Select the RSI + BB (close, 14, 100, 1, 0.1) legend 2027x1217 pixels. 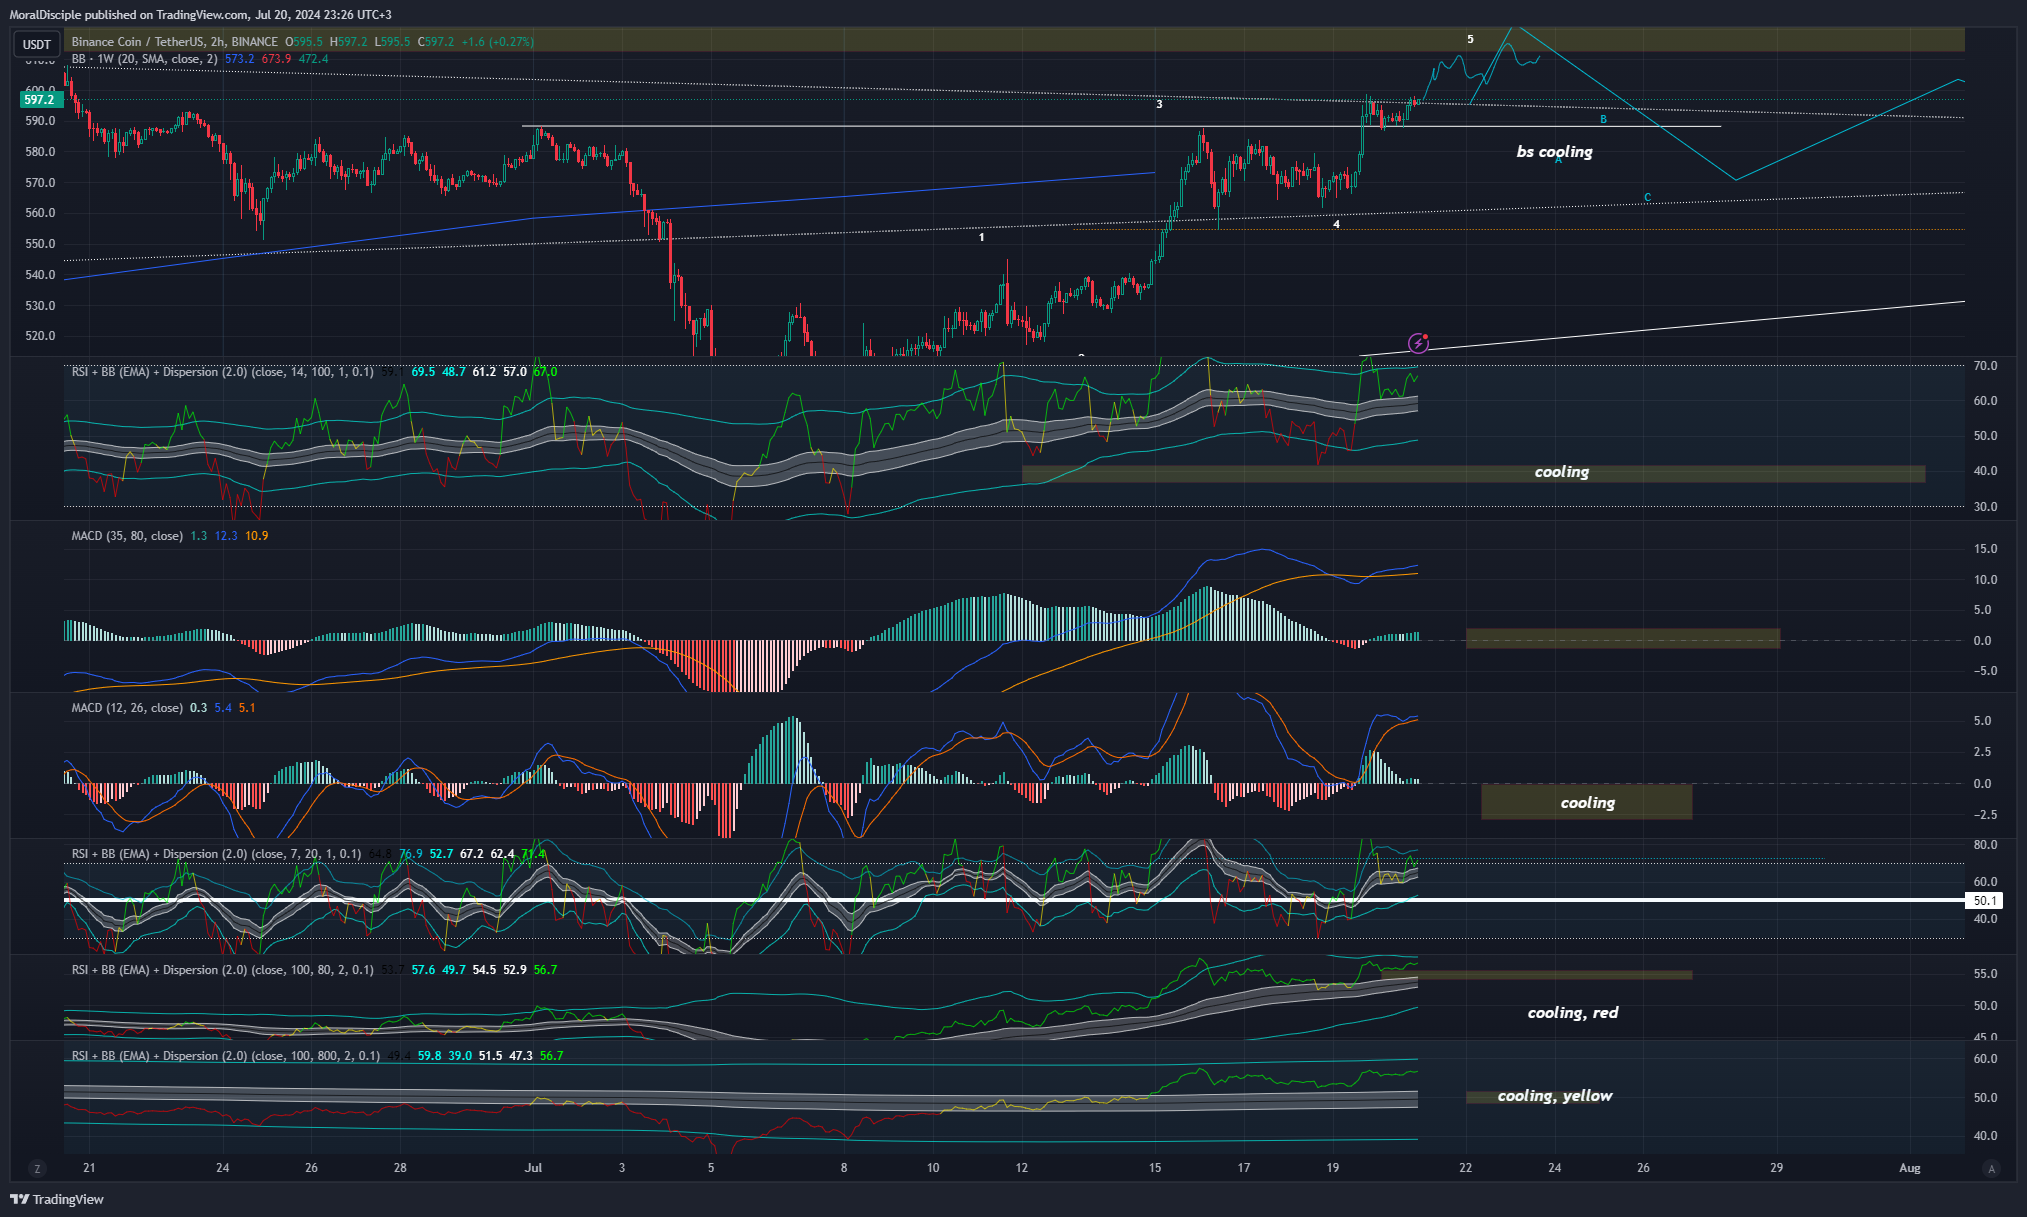click(222, 372)
